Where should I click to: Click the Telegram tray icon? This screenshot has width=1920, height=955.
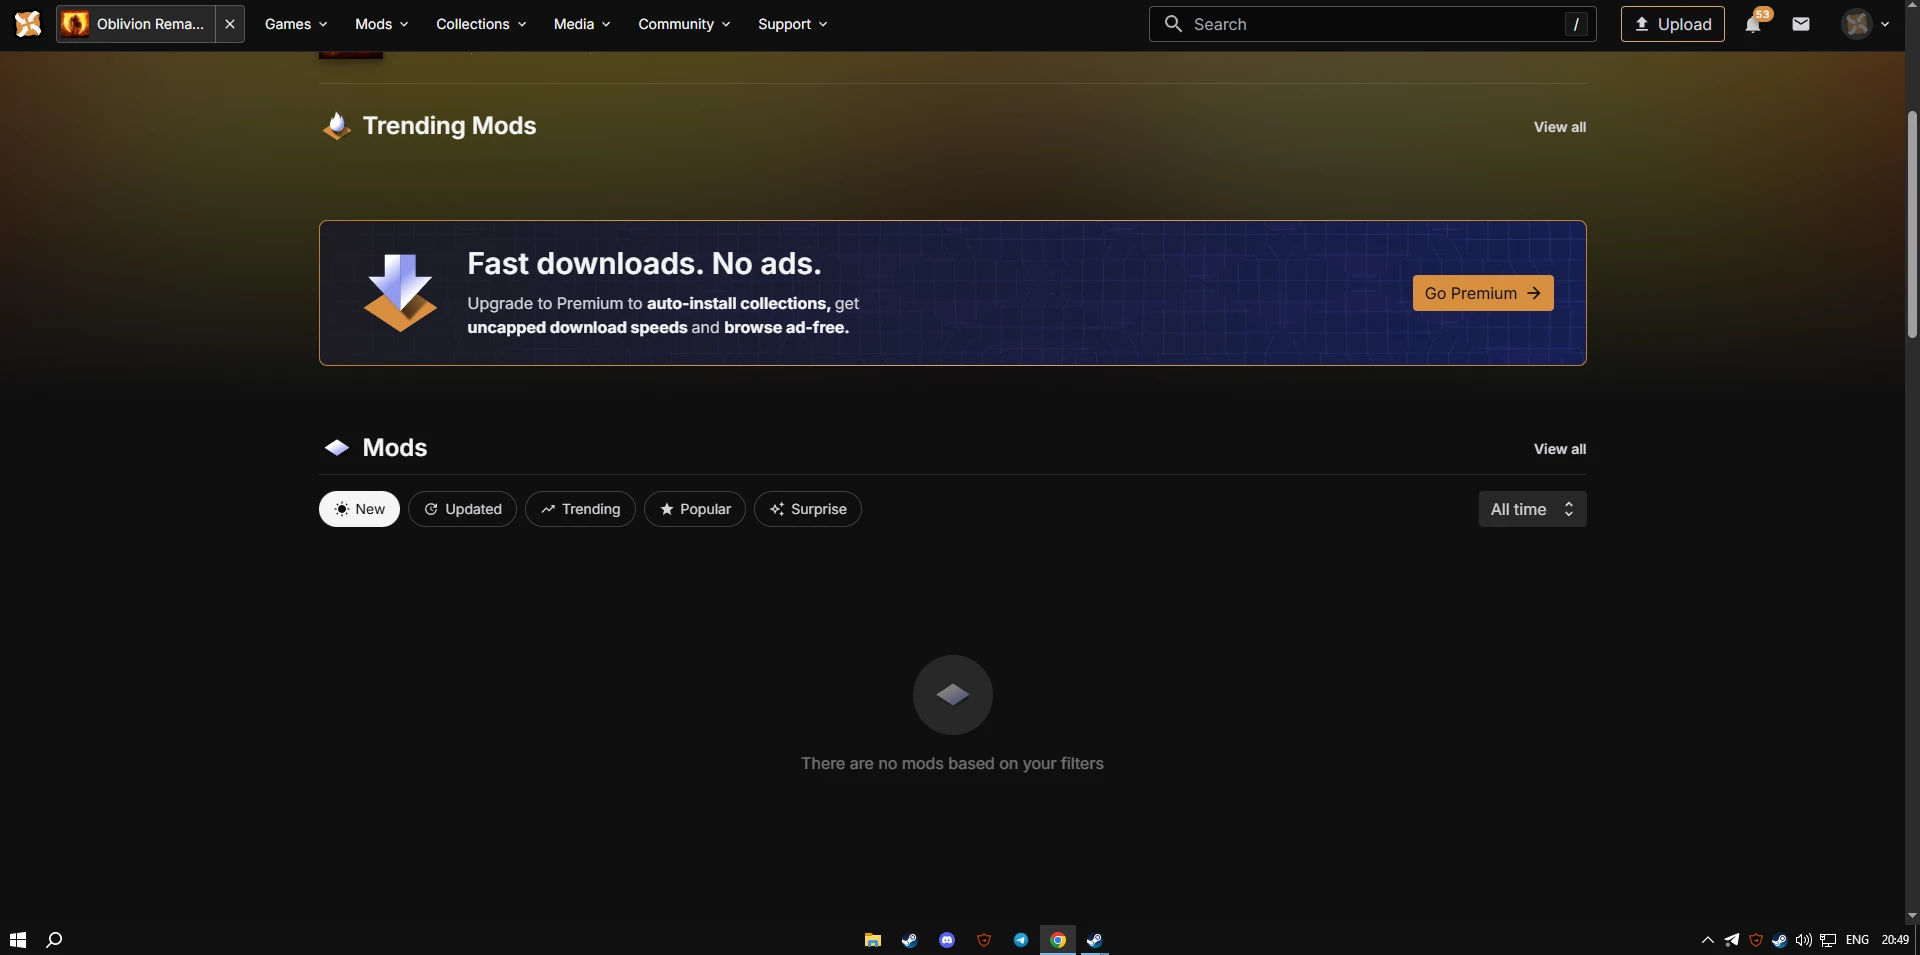[x=1732, y=940]
